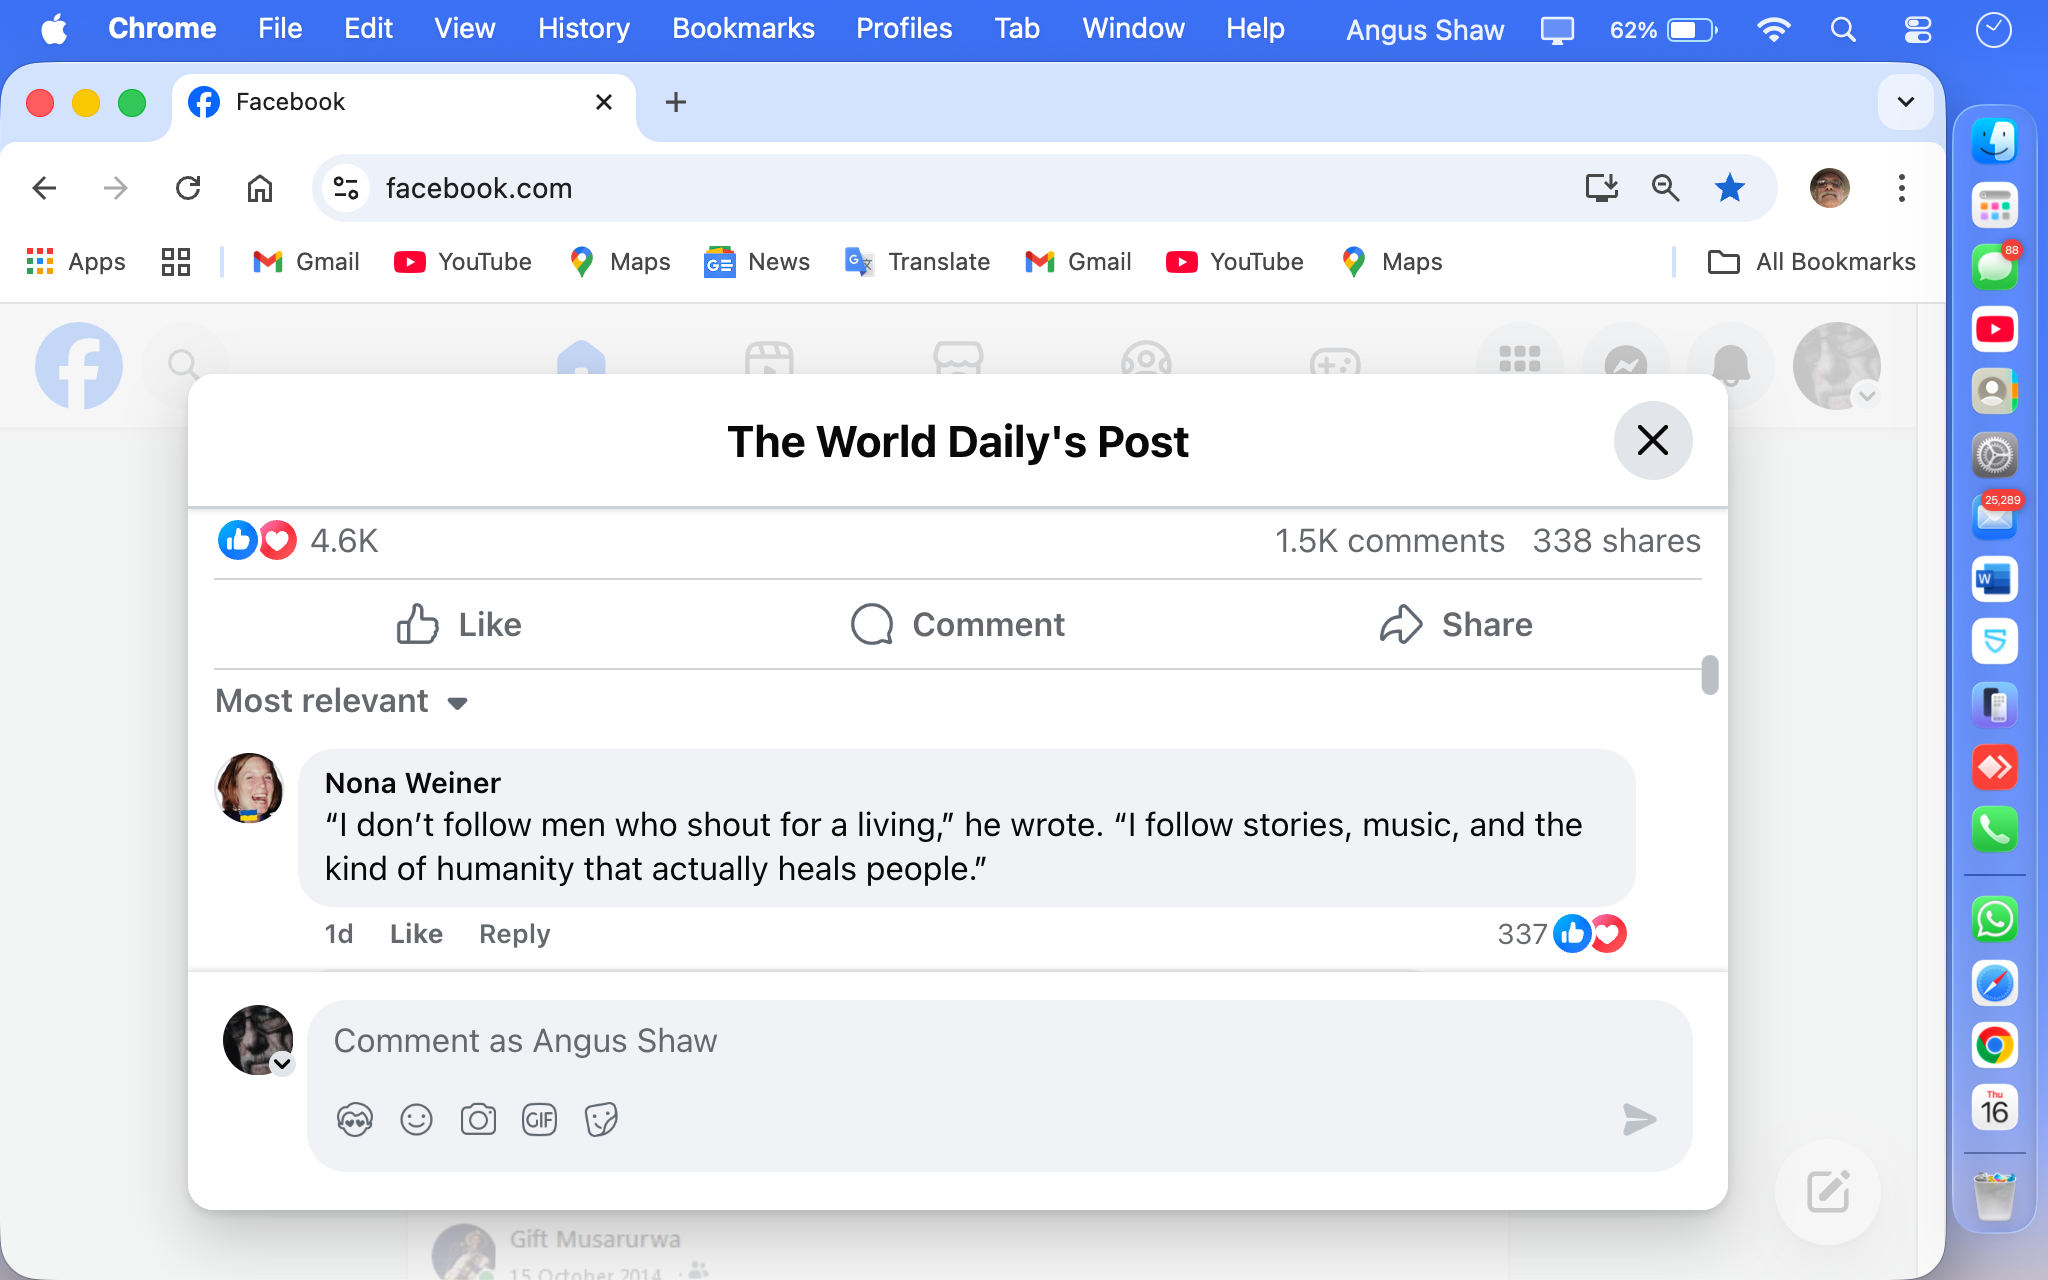
Task: Bookmark this page with the star icon
Action: pyautogui.click(x=1729, y=188)
